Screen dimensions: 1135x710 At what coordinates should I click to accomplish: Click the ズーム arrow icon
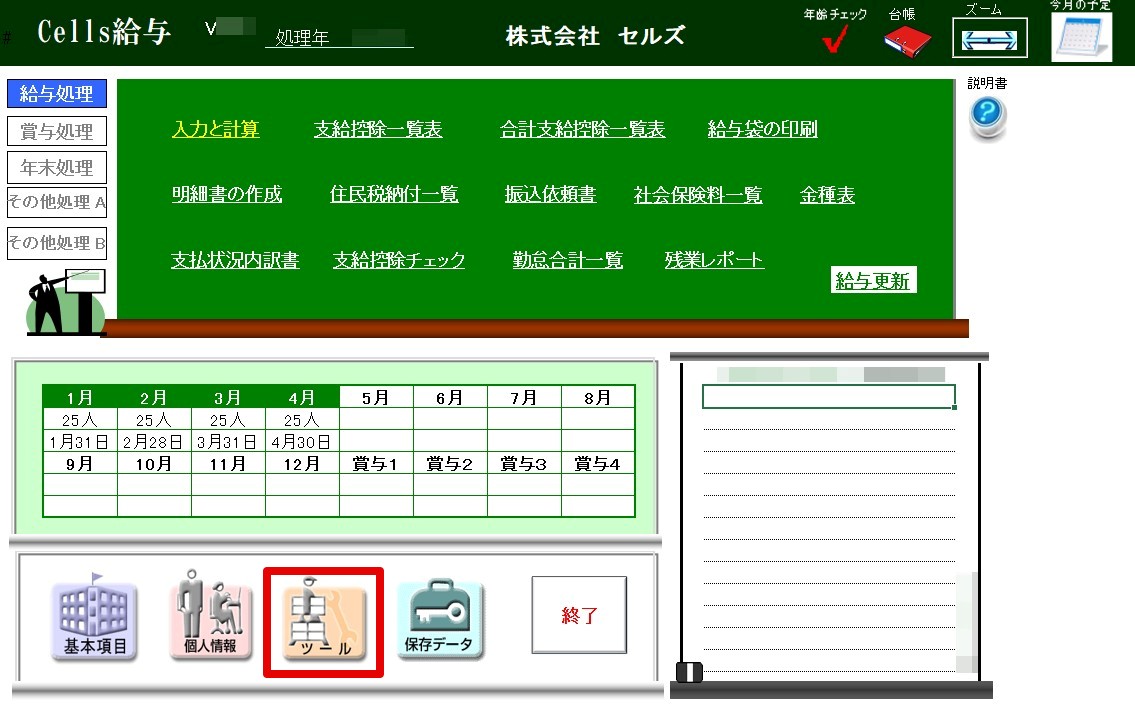[989, 40]
